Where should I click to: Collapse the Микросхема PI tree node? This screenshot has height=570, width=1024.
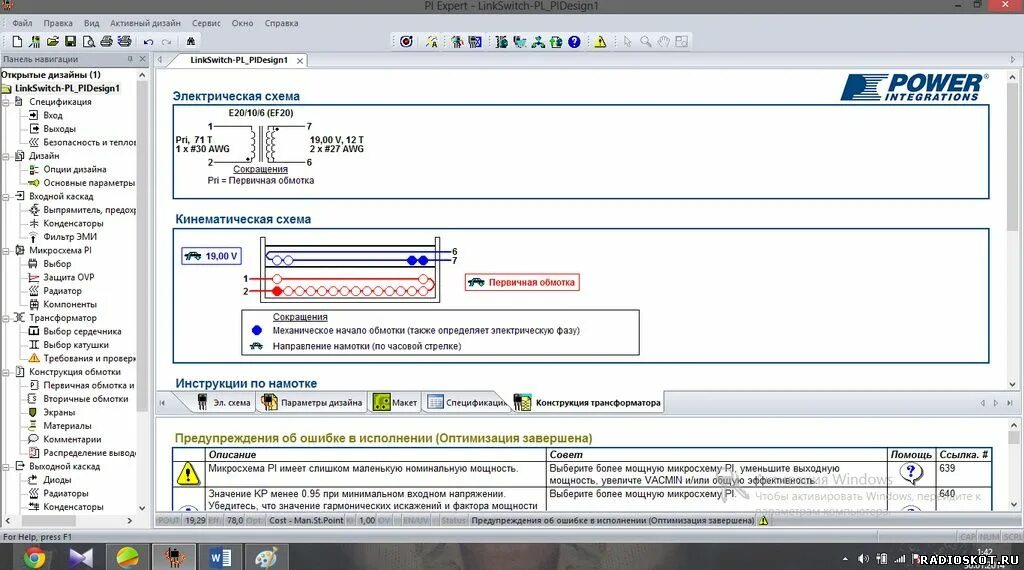point(6,251)
